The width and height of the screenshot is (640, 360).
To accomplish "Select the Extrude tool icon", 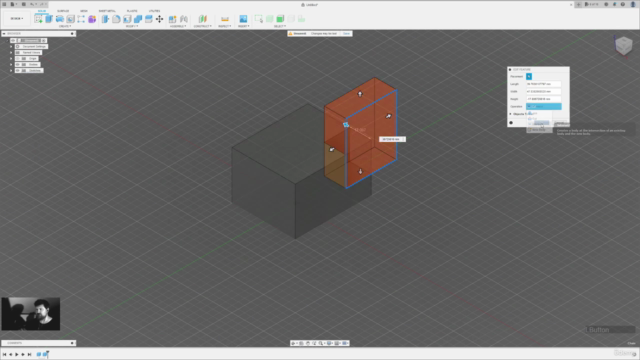I will (x=49, y=19).
